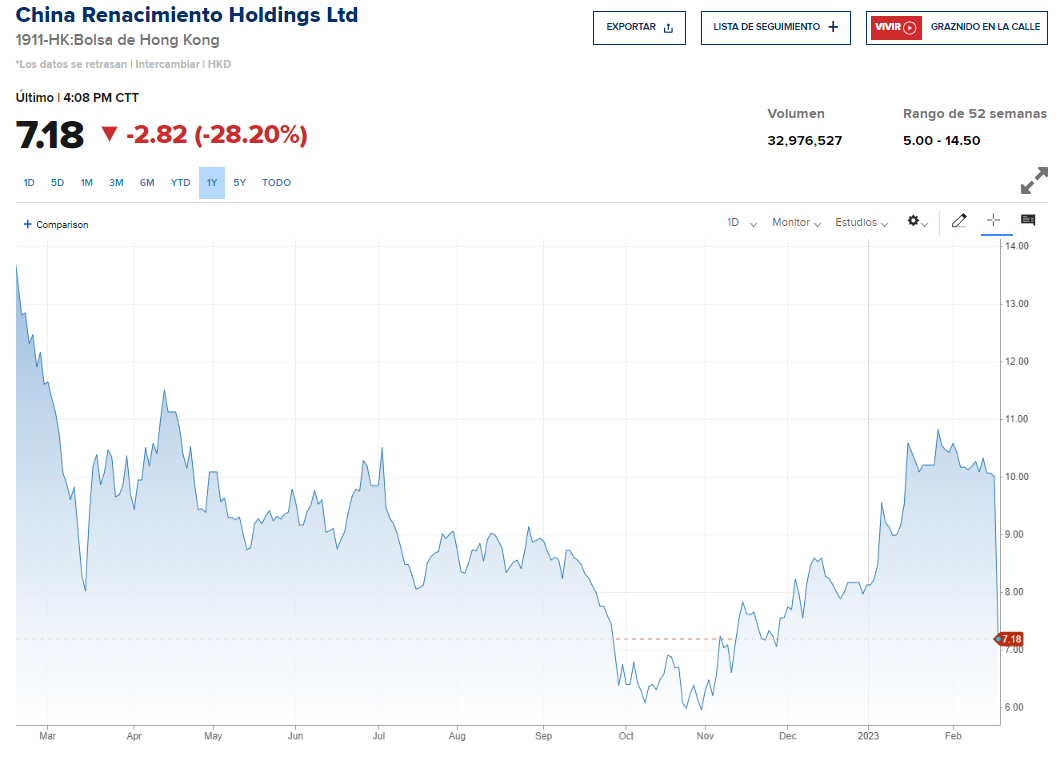The height and width of the screenshot is (760, 1058).
Task: Click the export share icon
Action: [x=668, y=28]
